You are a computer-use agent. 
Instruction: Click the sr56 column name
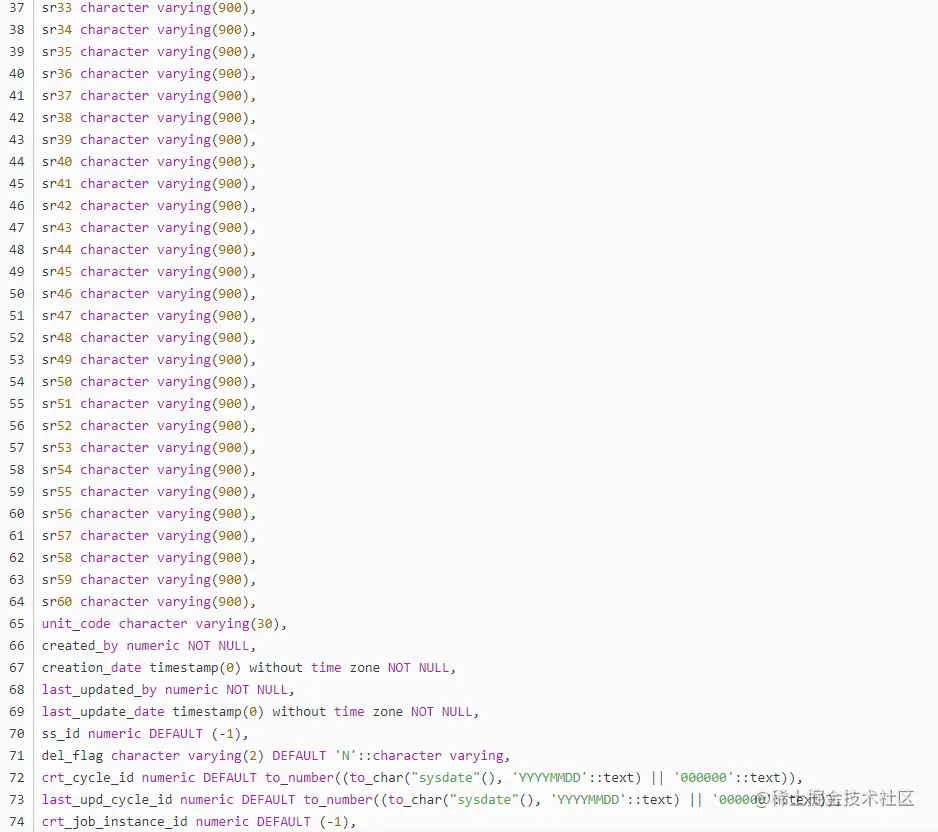click(57, 514)
